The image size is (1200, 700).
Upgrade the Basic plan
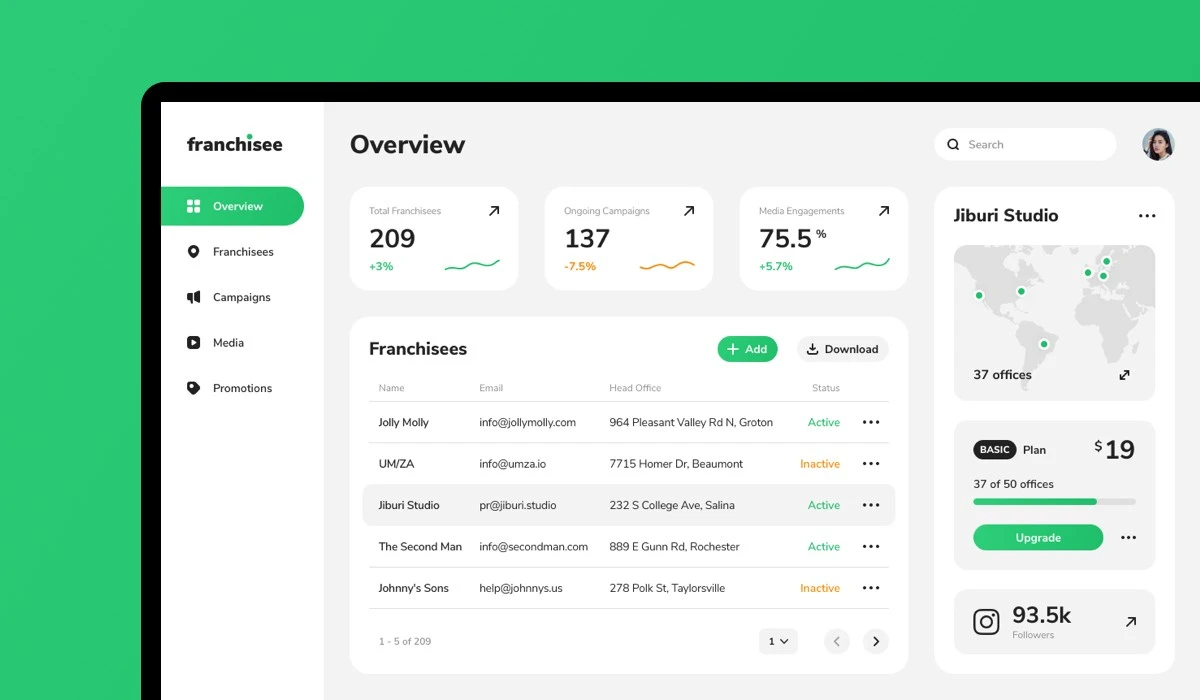pyautogui.click(x=1038, y=538)
